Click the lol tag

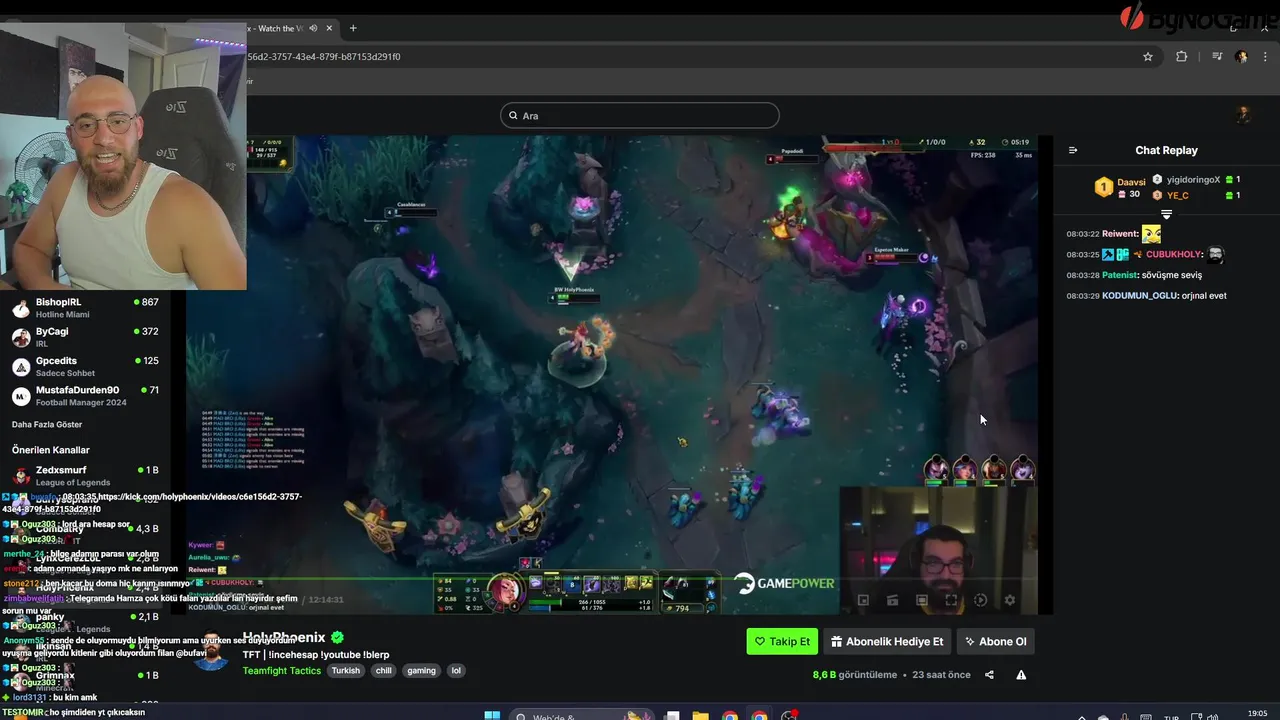pyautogui.click(x=456, y=670)
